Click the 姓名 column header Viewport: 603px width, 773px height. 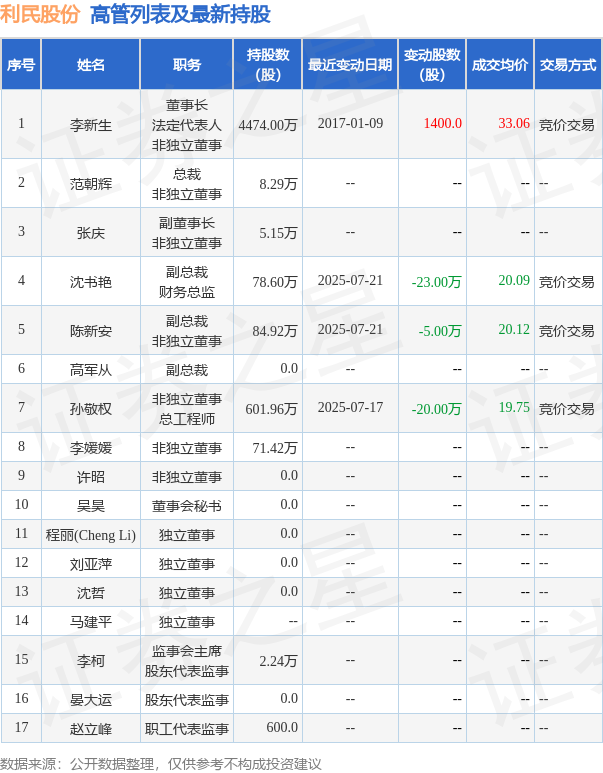point(91,65)
